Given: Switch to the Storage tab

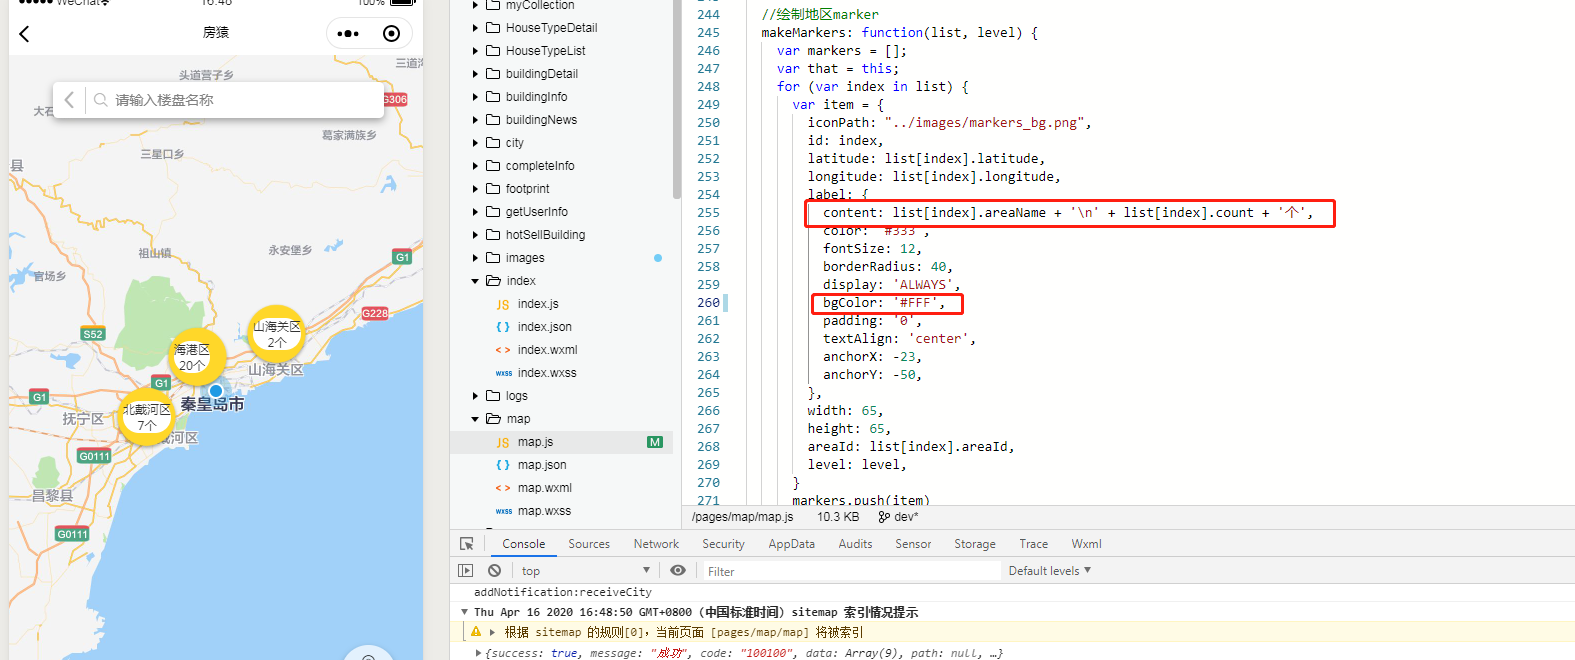Looking at the screenshot, I should coord(975,544).
